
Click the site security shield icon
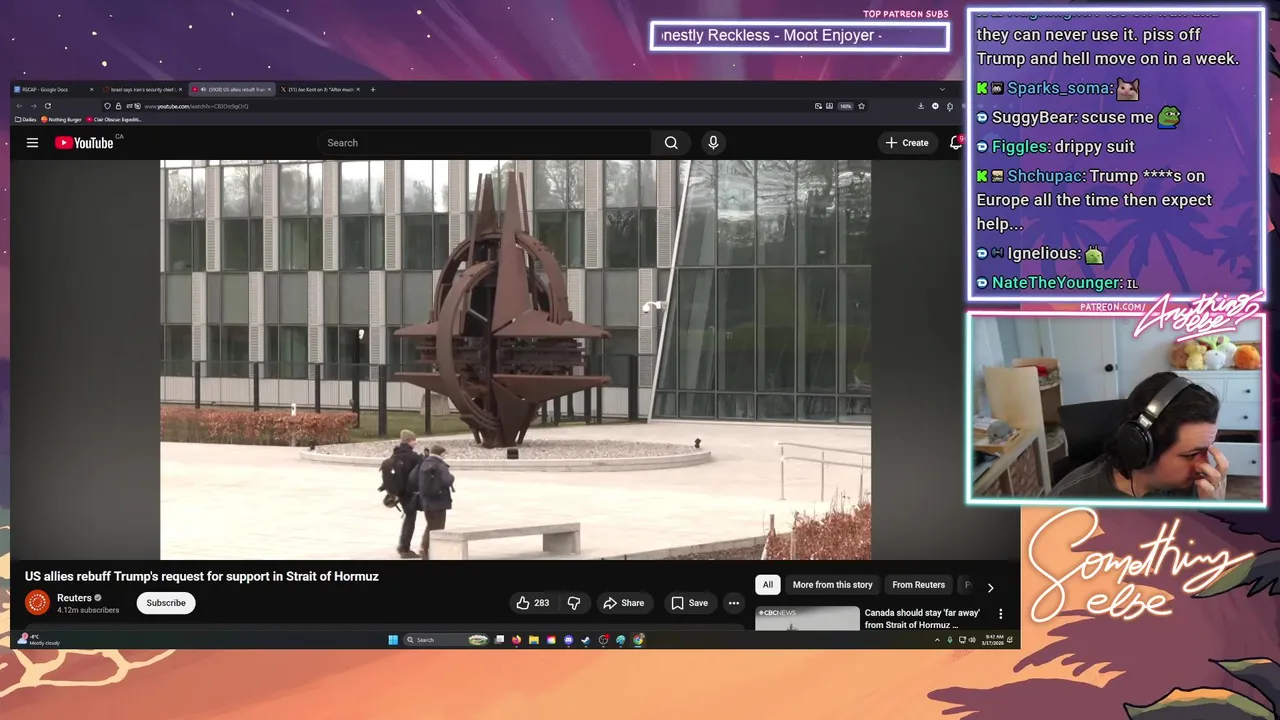point(107,106)
